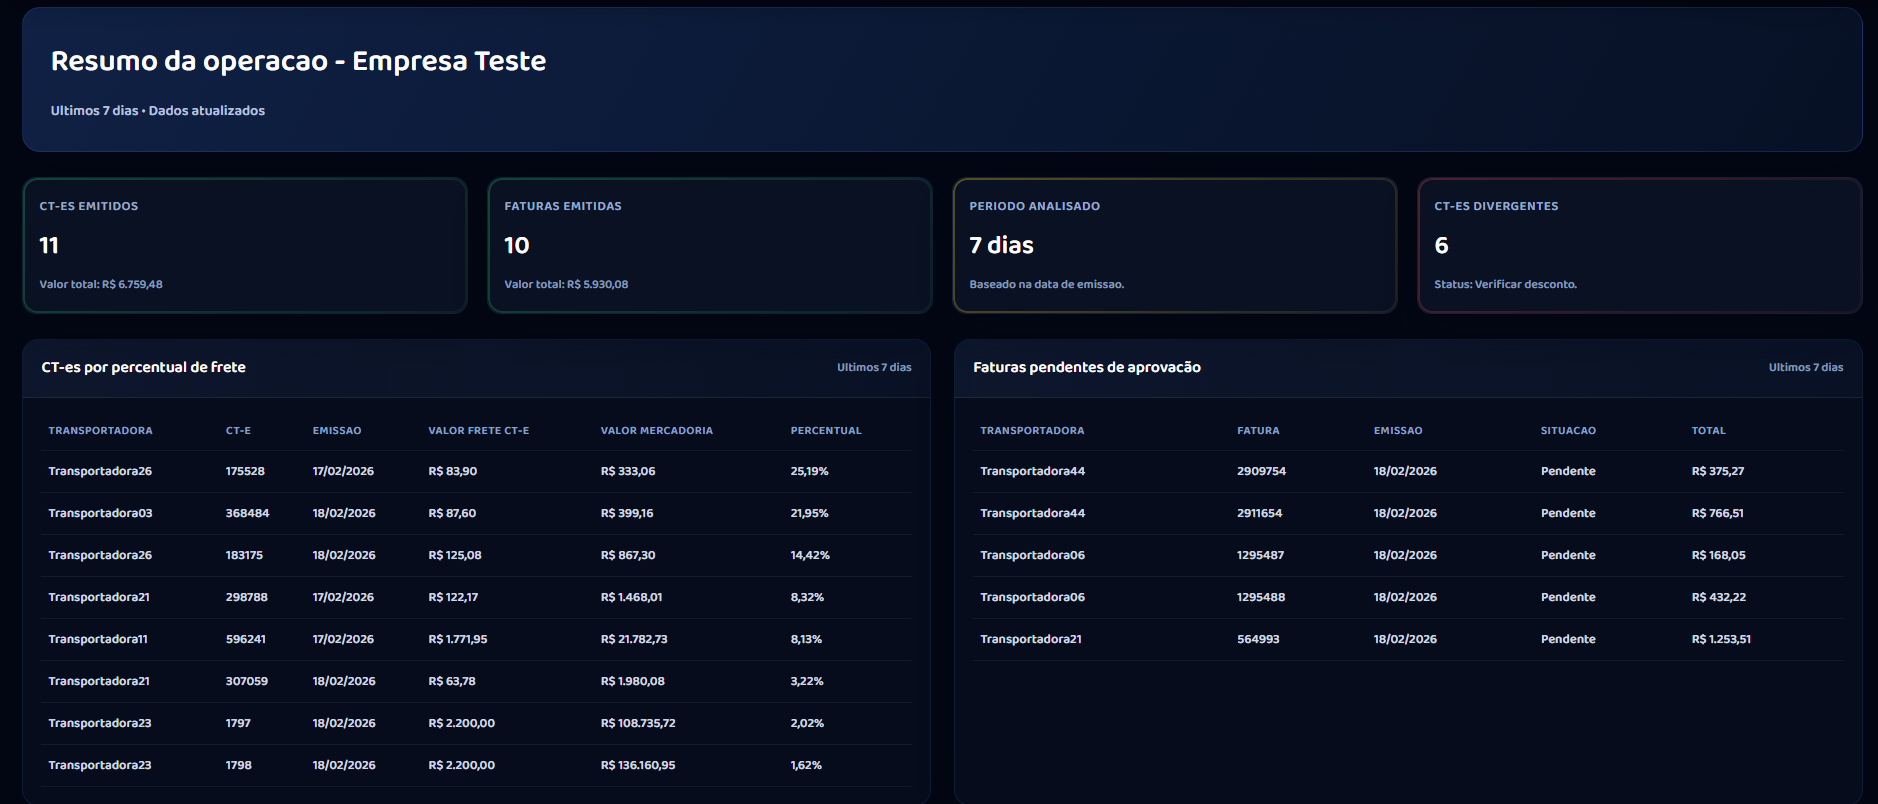Open the Periodo Analisado card
Image resolution: width=1878 pixels, height=804 pixels.
point(1174,245)
